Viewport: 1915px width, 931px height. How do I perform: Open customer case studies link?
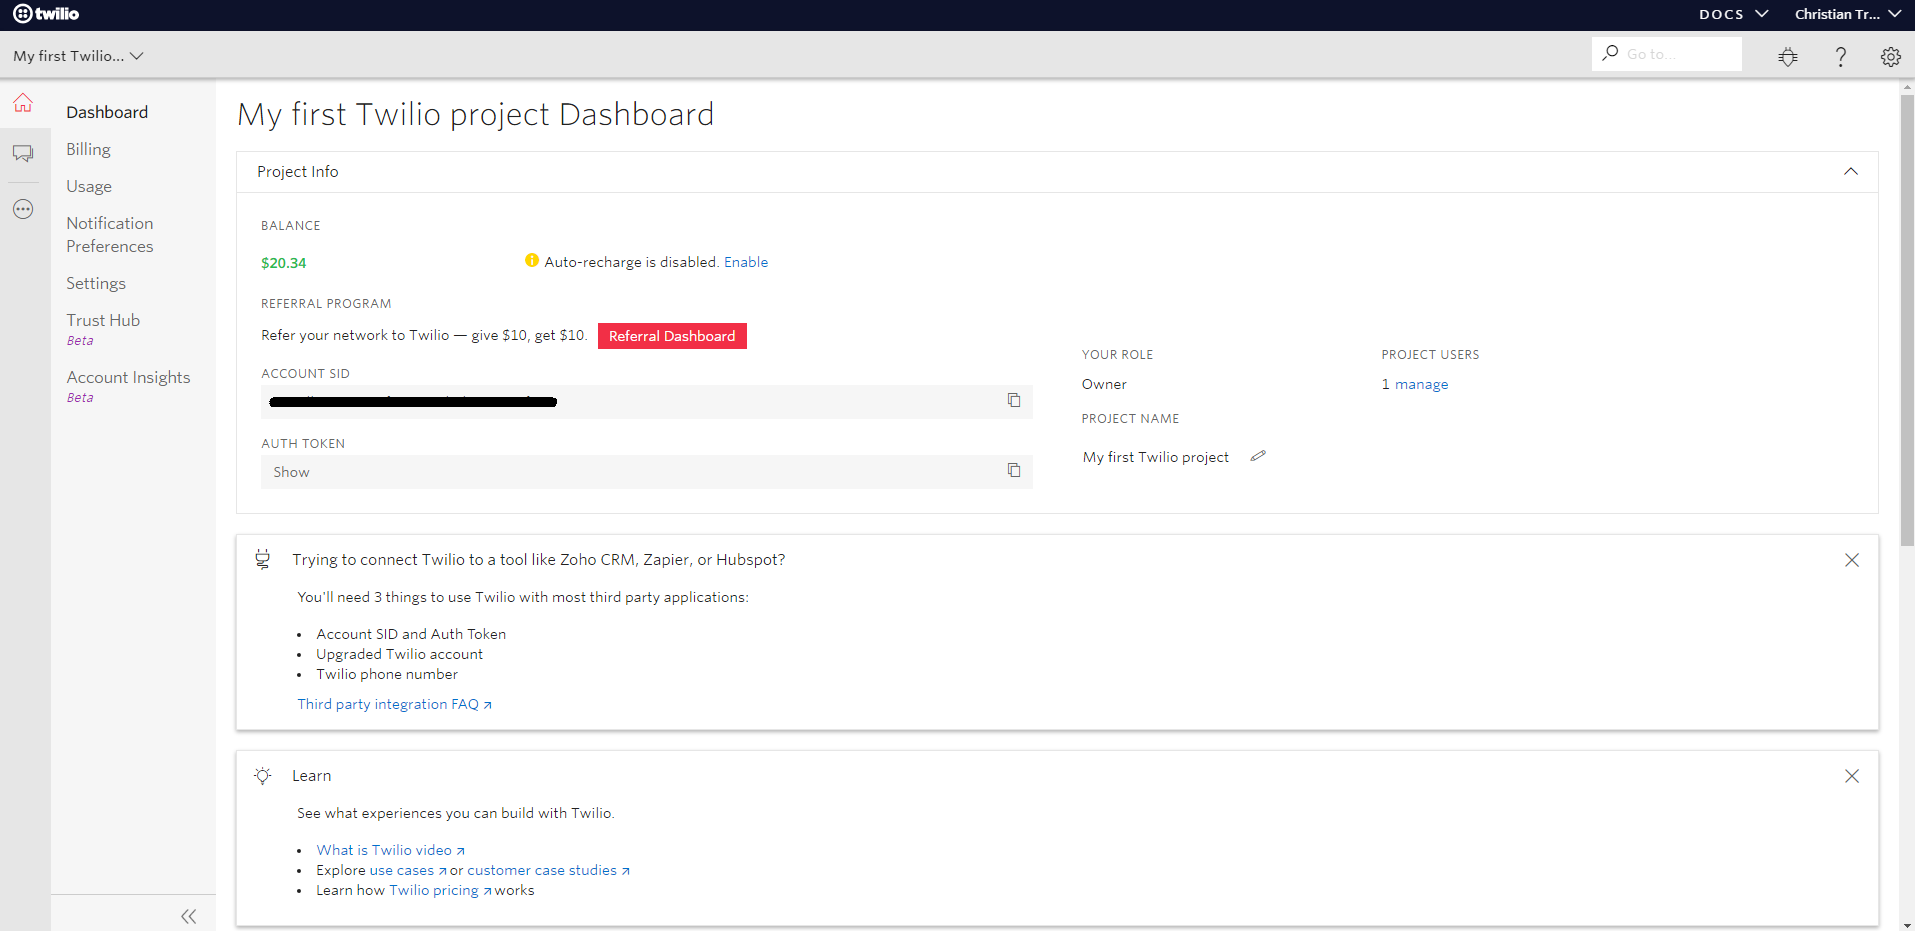tap(548, 870)
